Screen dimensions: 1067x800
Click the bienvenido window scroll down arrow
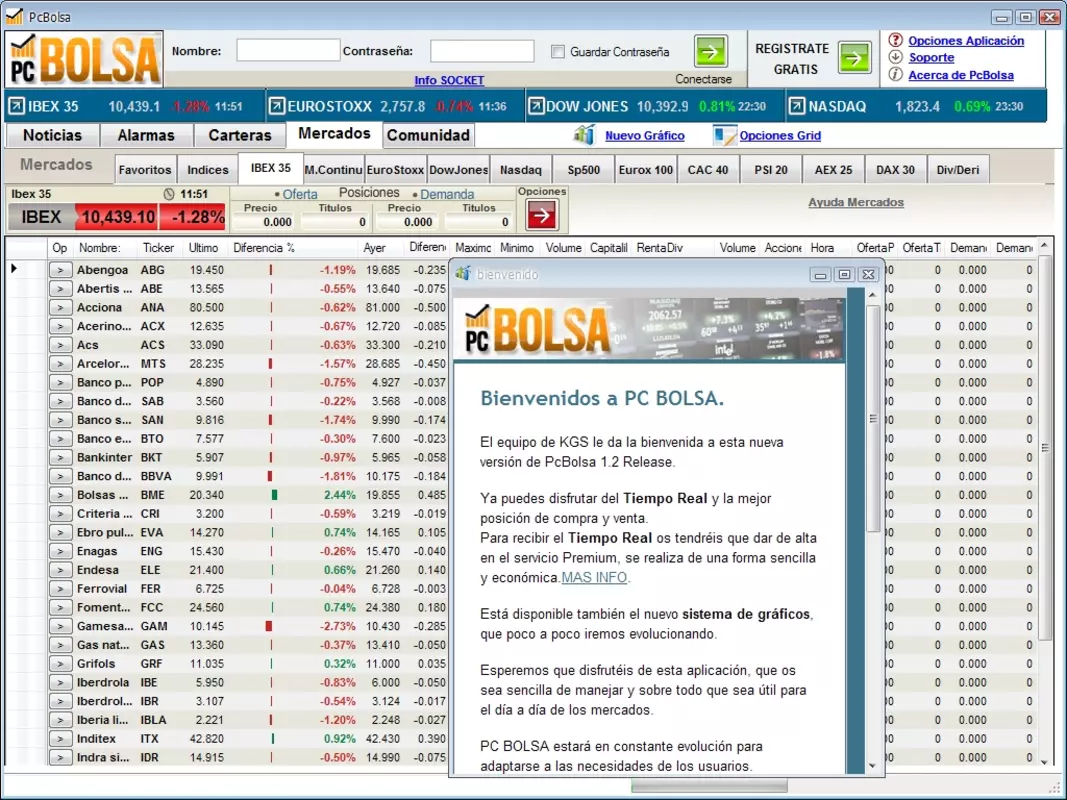(x=873, y=765)
